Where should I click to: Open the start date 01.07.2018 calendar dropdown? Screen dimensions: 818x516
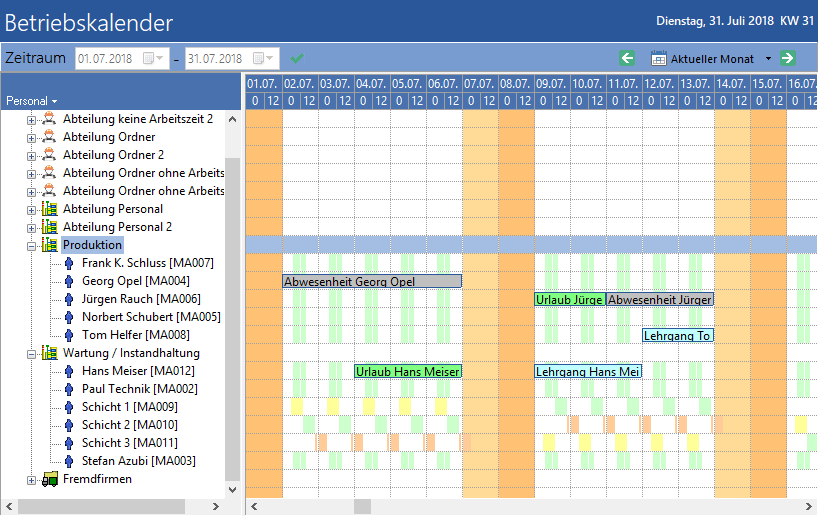pyautogui.click(x=154, y=58)
